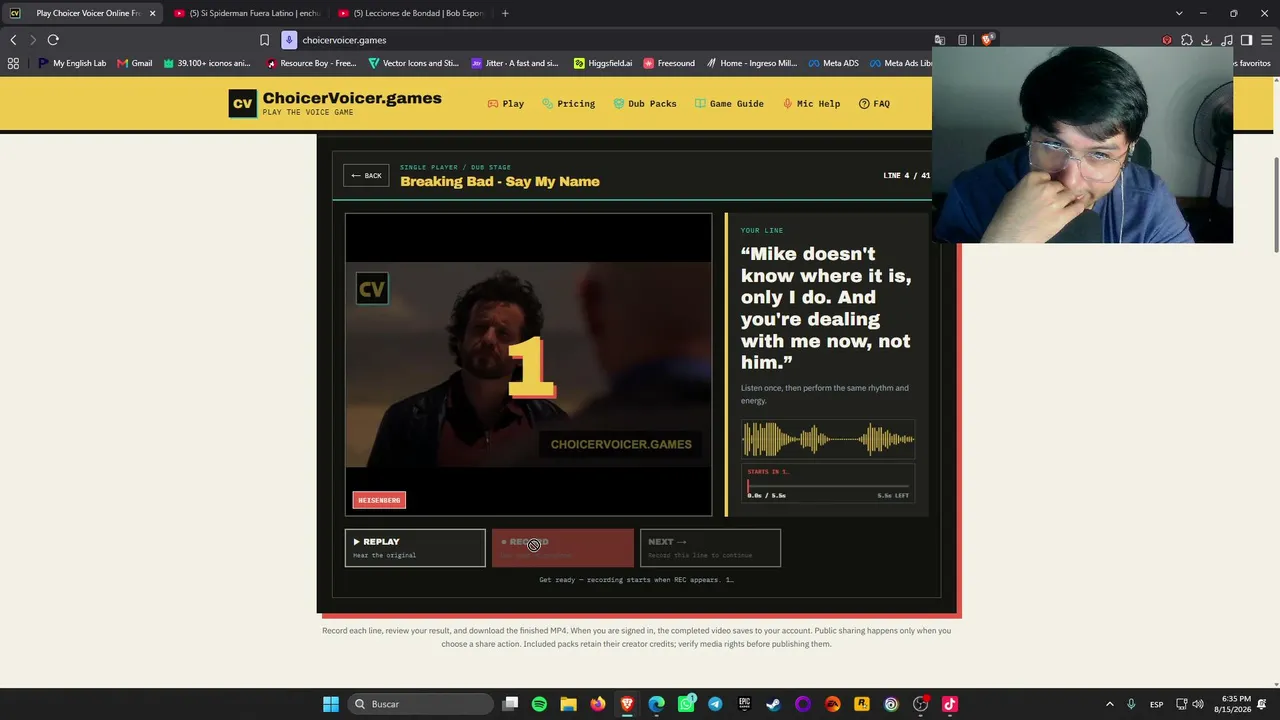Viewport: 1280px width, 720px height.
Task: Go back in browser history
Action: tap(13, 40)
